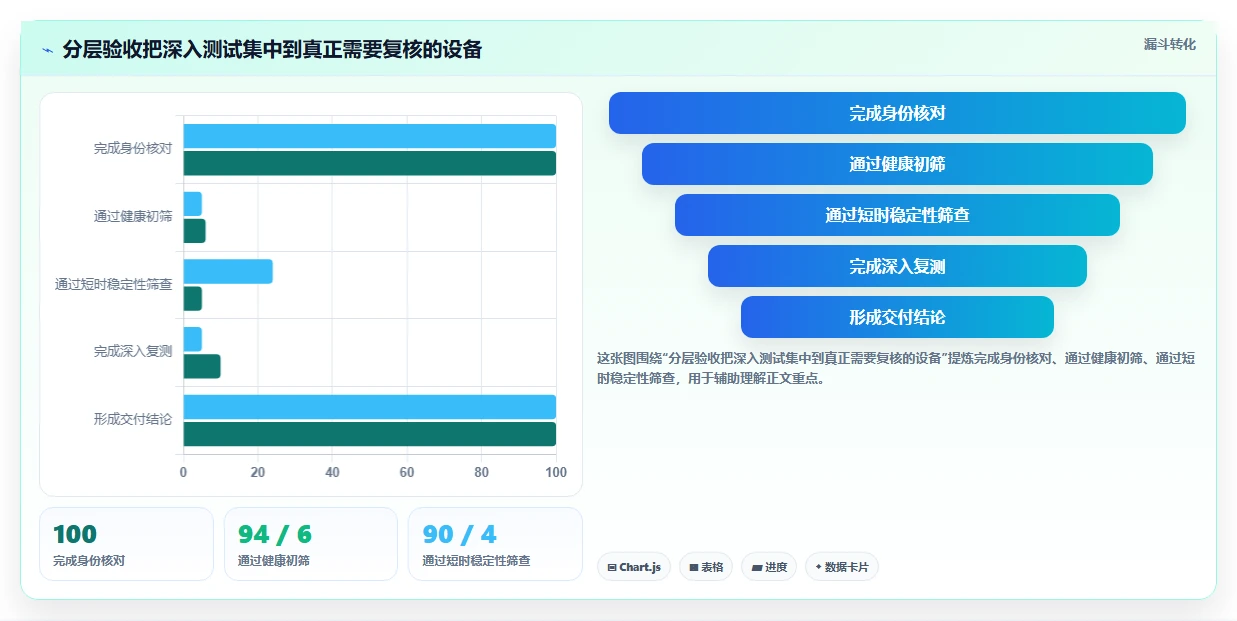Select the 形成交付结论 funnel stage
1237x621 pixels.
(x=897, y=317)
